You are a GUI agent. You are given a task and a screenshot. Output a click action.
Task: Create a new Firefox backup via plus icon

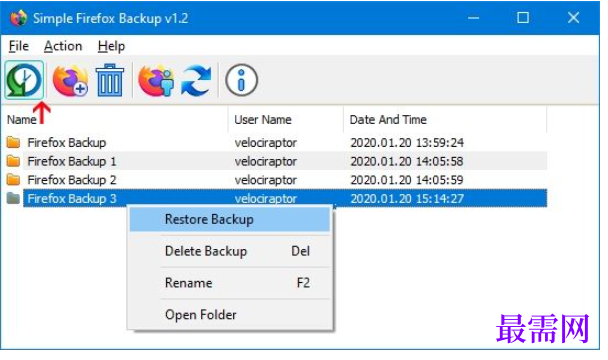pos(70,80)
